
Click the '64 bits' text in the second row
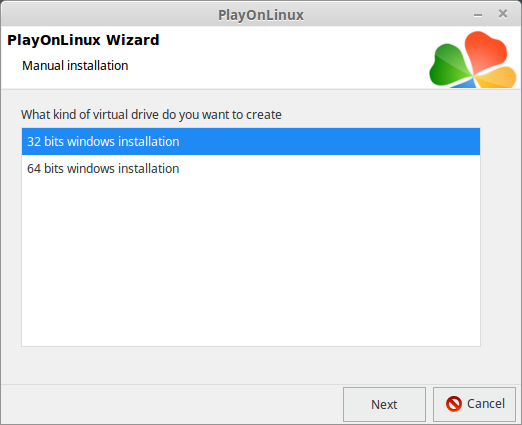(45, 169)
